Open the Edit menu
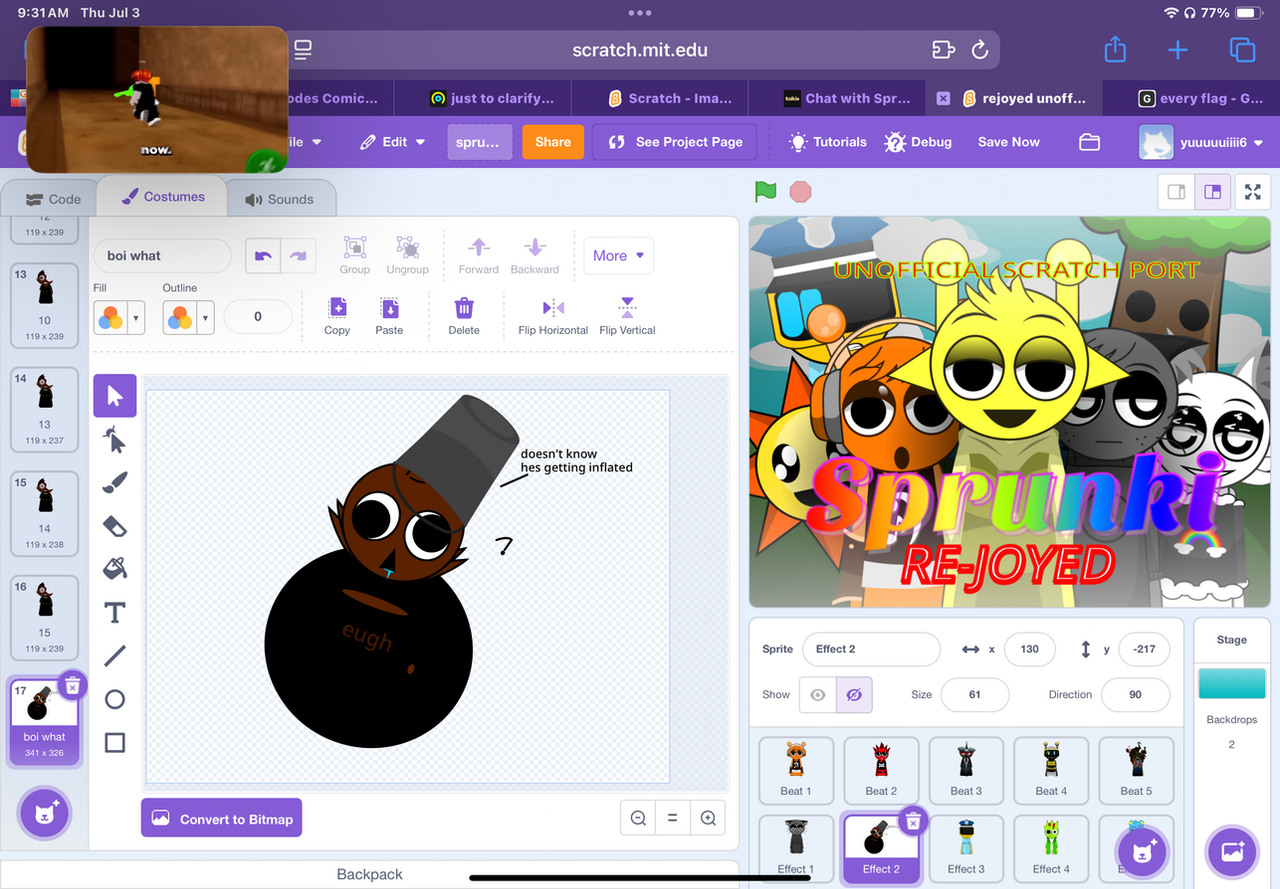 [x=393, y=142]
